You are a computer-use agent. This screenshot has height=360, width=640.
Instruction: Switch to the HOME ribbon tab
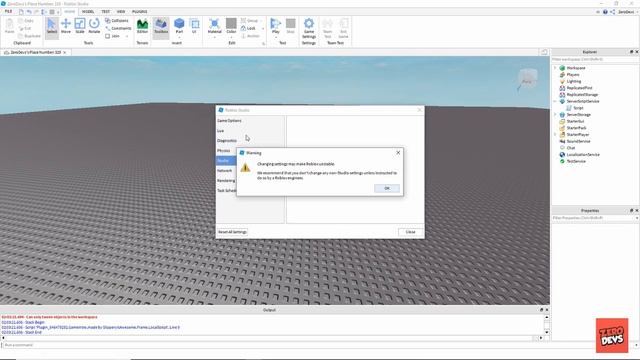(70, 11)
